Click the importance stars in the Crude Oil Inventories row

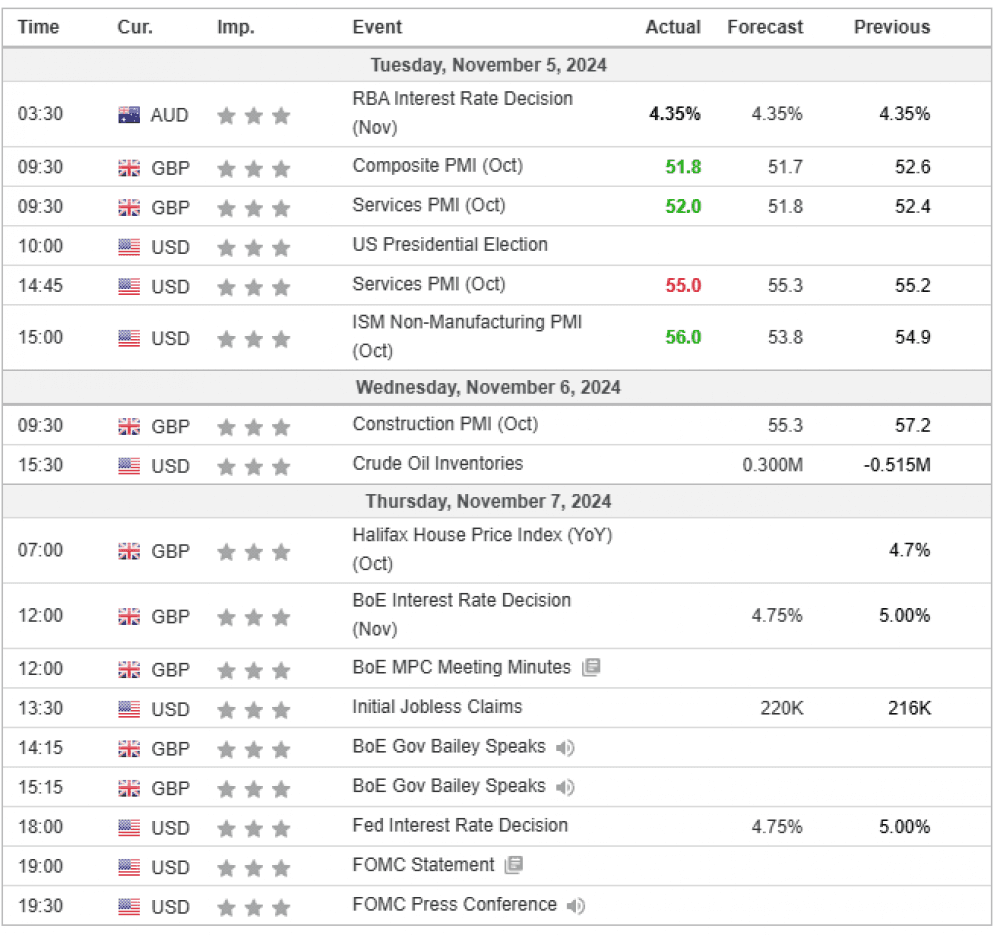click(253, 466)
